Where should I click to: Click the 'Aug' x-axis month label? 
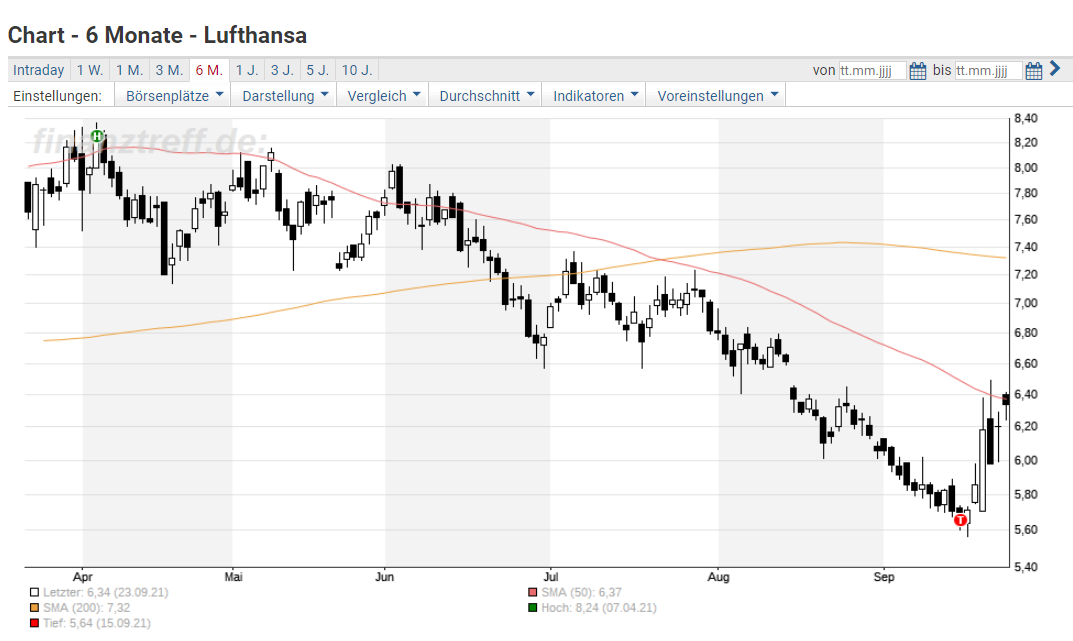[719, 577]
